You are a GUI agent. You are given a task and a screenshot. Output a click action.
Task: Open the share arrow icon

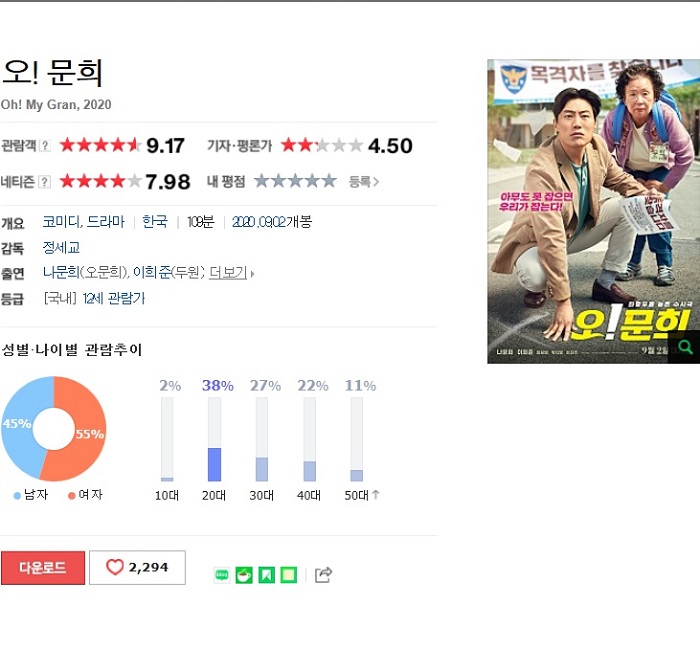coord(323,575)
